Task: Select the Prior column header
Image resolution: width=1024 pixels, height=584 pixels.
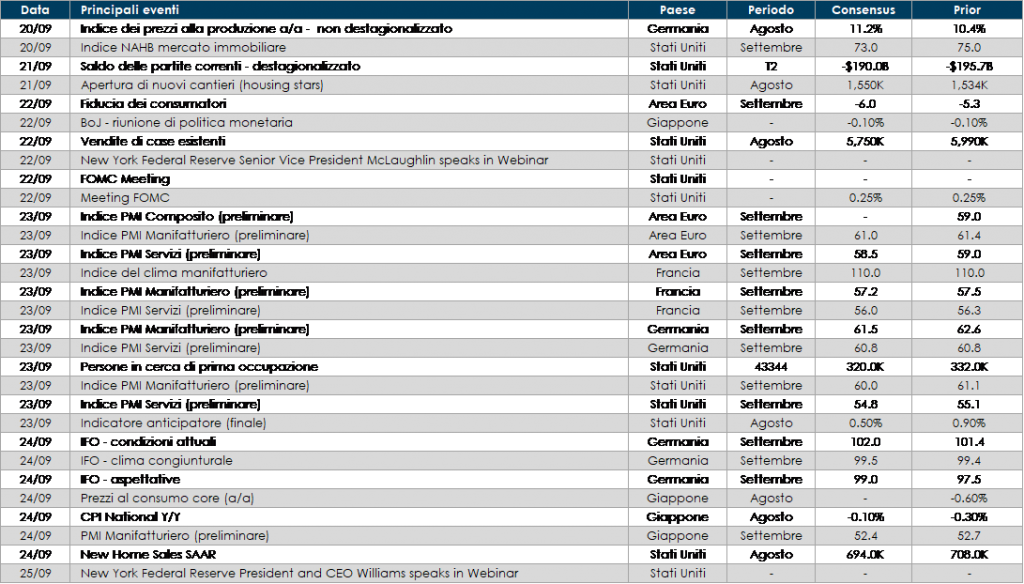Action: point(967,10)
